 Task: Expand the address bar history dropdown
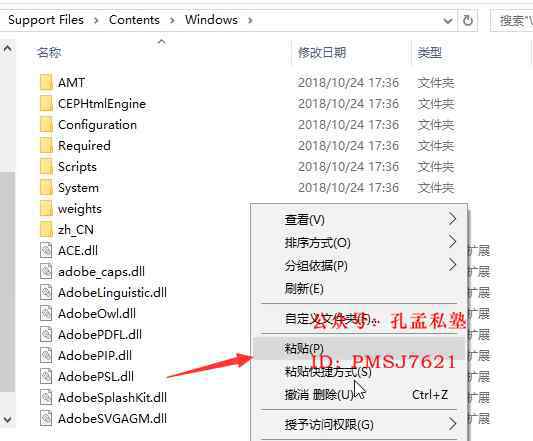448,21
